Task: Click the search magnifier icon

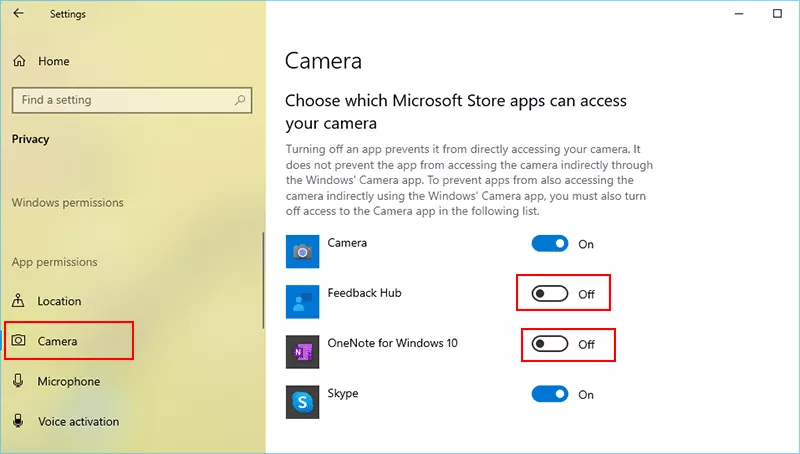Action: pyautogui.click(x=240, y=100)
